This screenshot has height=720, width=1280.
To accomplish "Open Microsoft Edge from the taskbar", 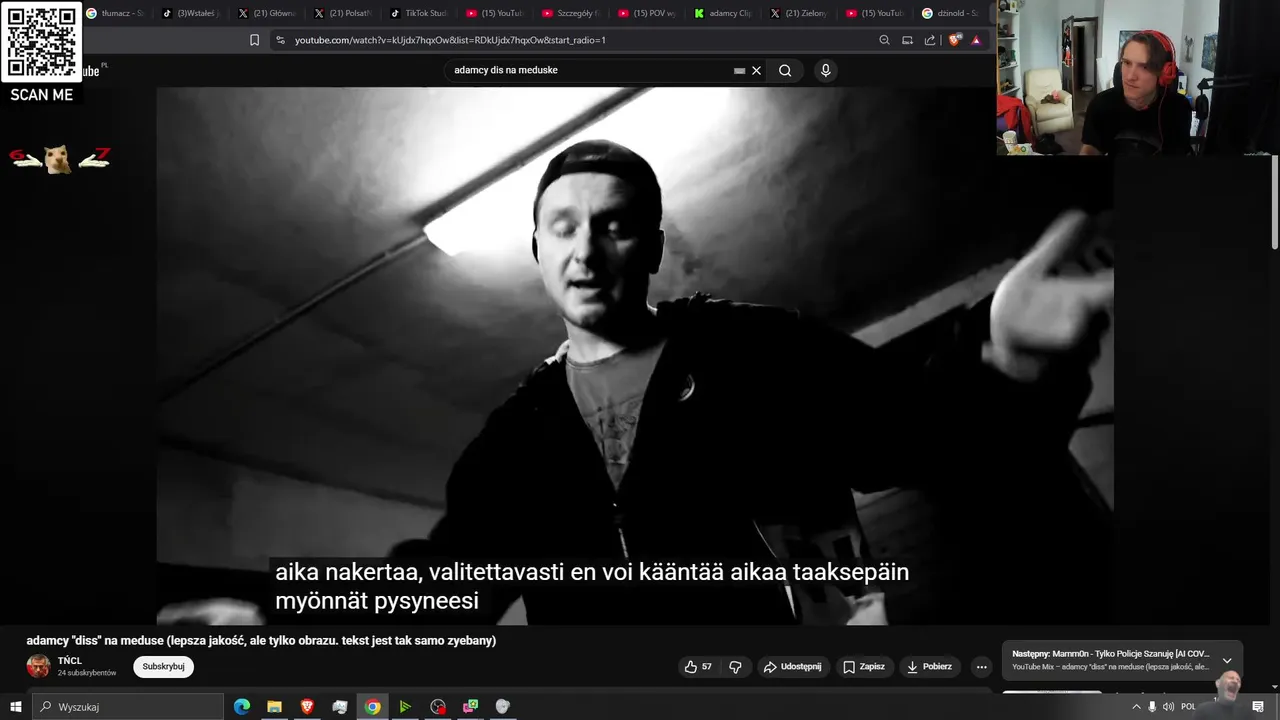I will [242, 707].
